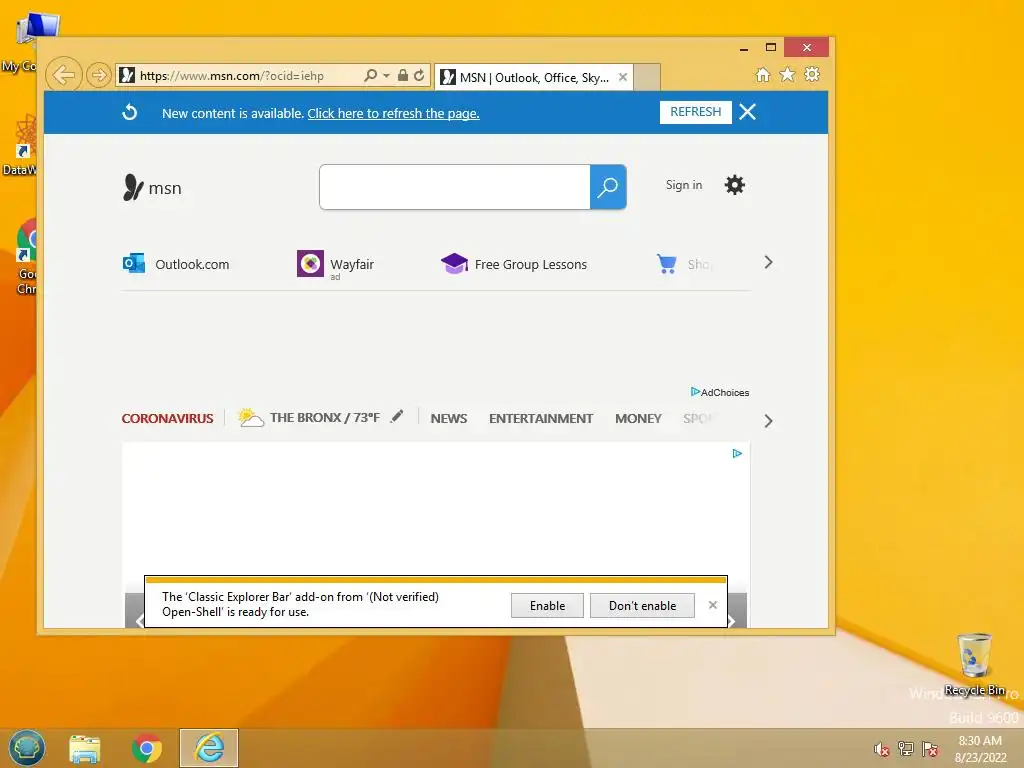Open the Outlook.com shortcut

(176, 264)
